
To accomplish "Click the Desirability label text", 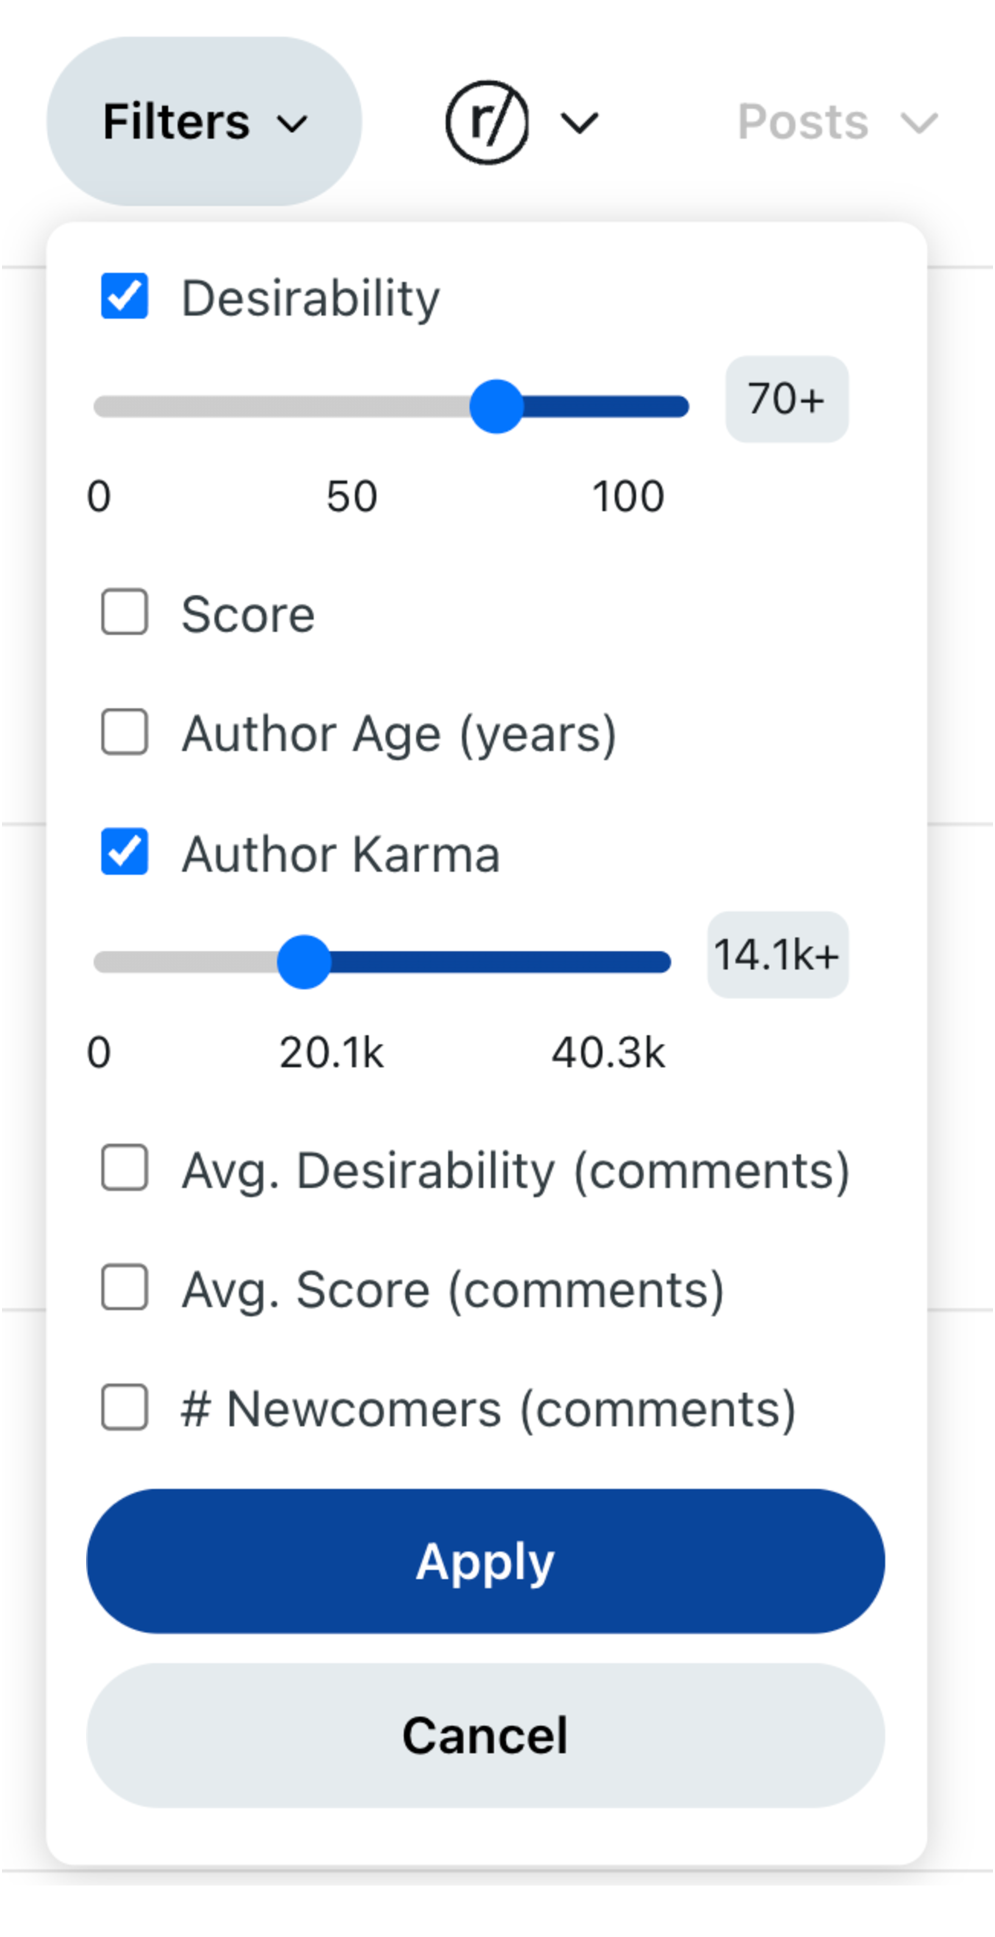I will (x=310, y=298).
